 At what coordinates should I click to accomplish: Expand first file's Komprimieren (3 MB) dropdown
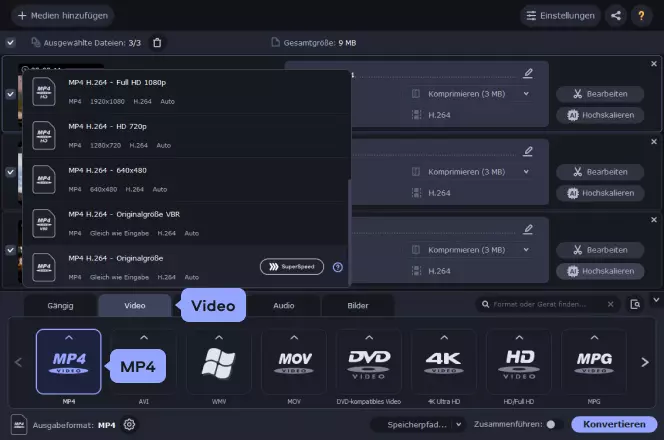point(526,94)
